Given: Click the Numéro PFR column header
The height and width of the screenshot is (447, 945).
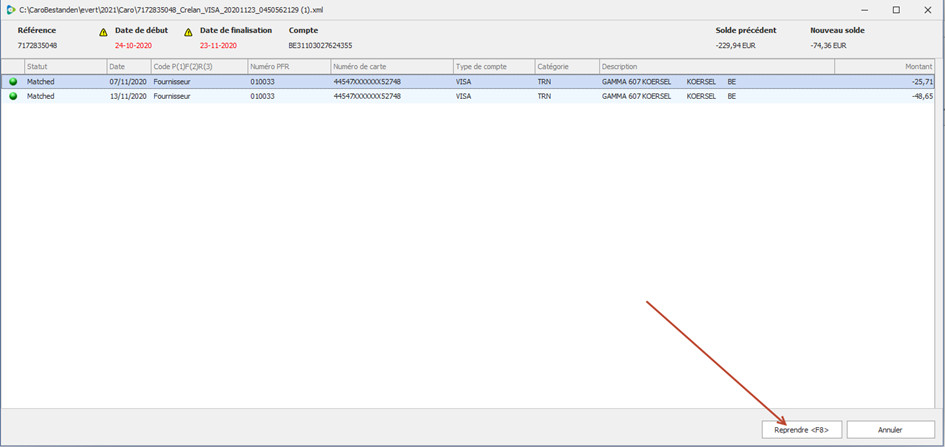Looking at the screenshot, I should (x=289, y=66).
